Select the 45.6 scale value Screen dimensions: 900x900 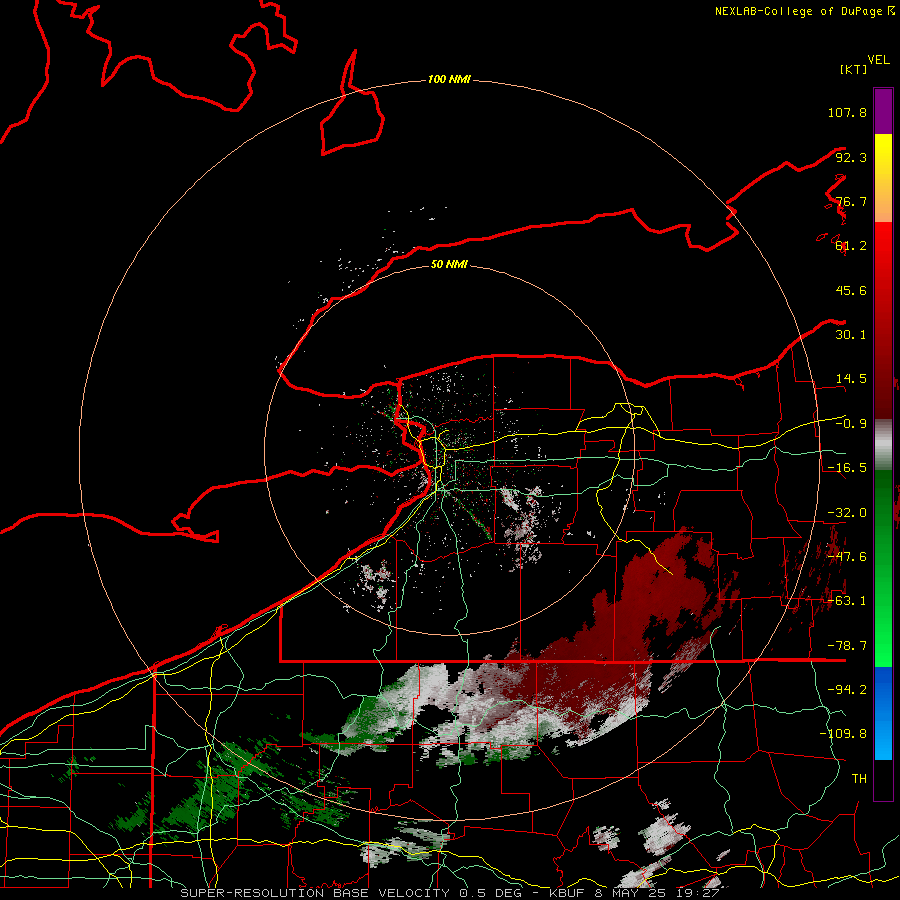(x=851, y=290)
